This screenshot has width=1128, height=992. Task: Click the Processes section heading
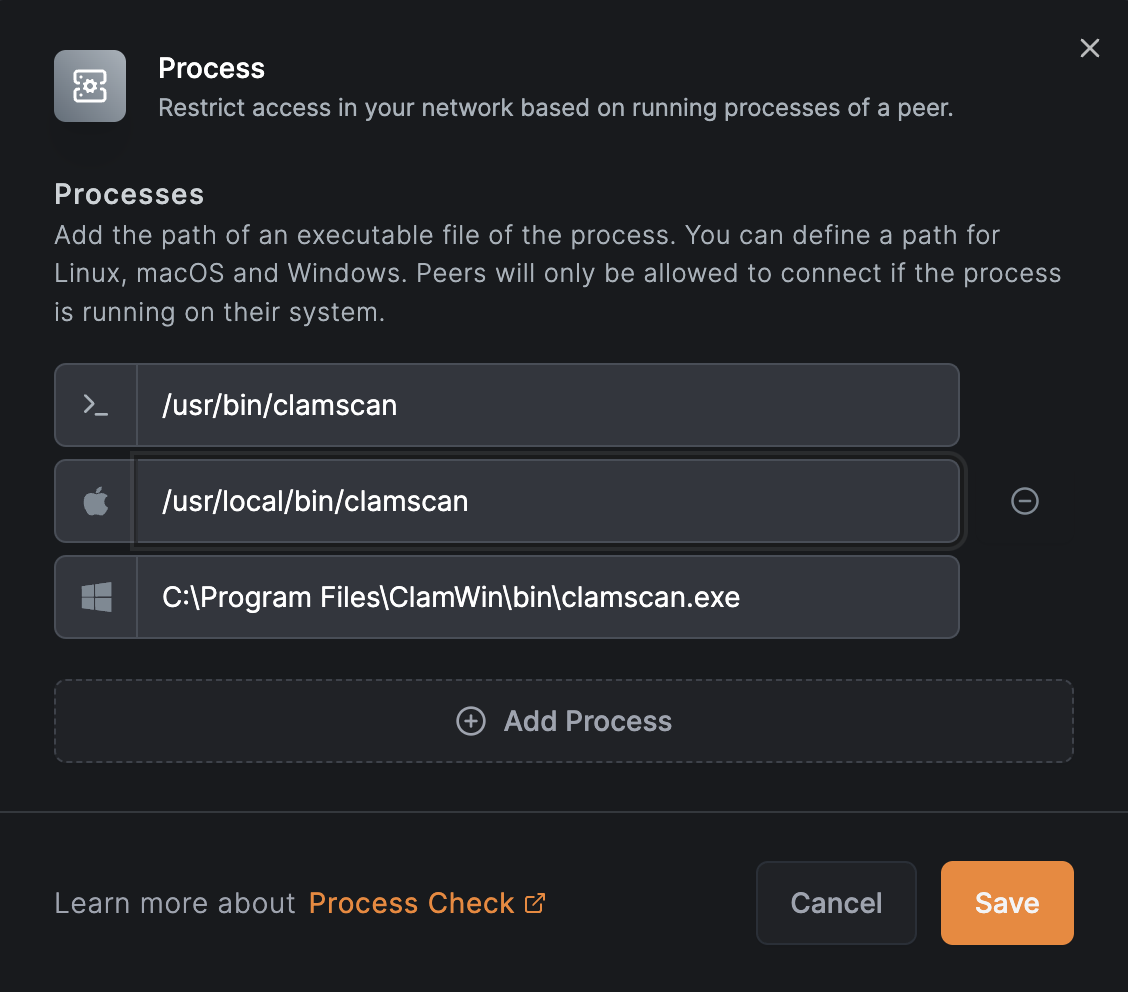coord(129,194)
